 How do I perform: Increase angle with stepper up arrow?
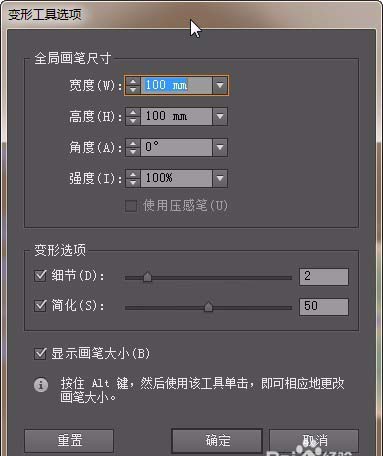pos(133,144)
